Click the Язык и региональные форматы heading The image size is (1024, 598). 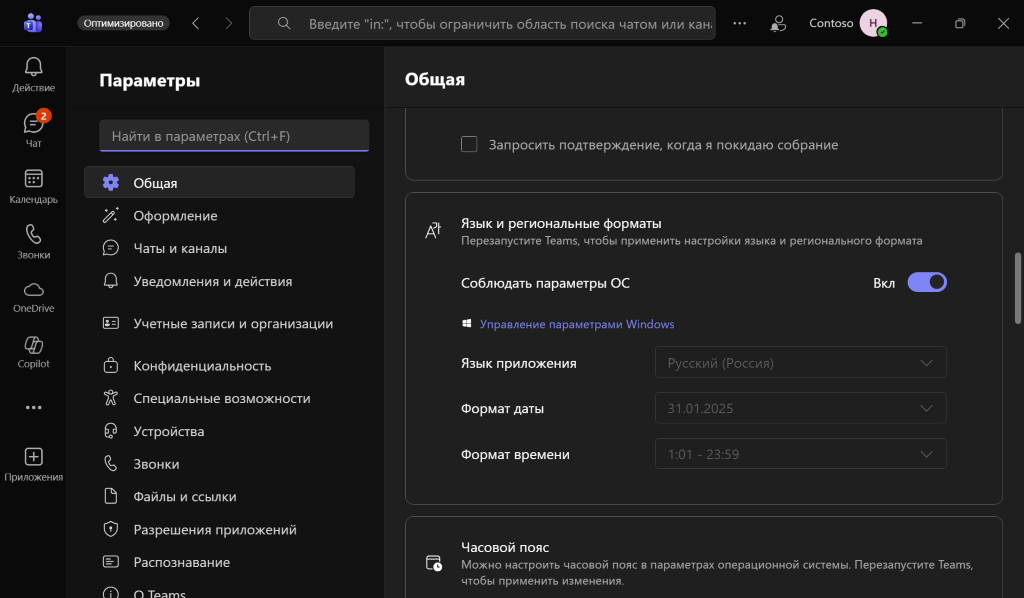coord(561,223)
